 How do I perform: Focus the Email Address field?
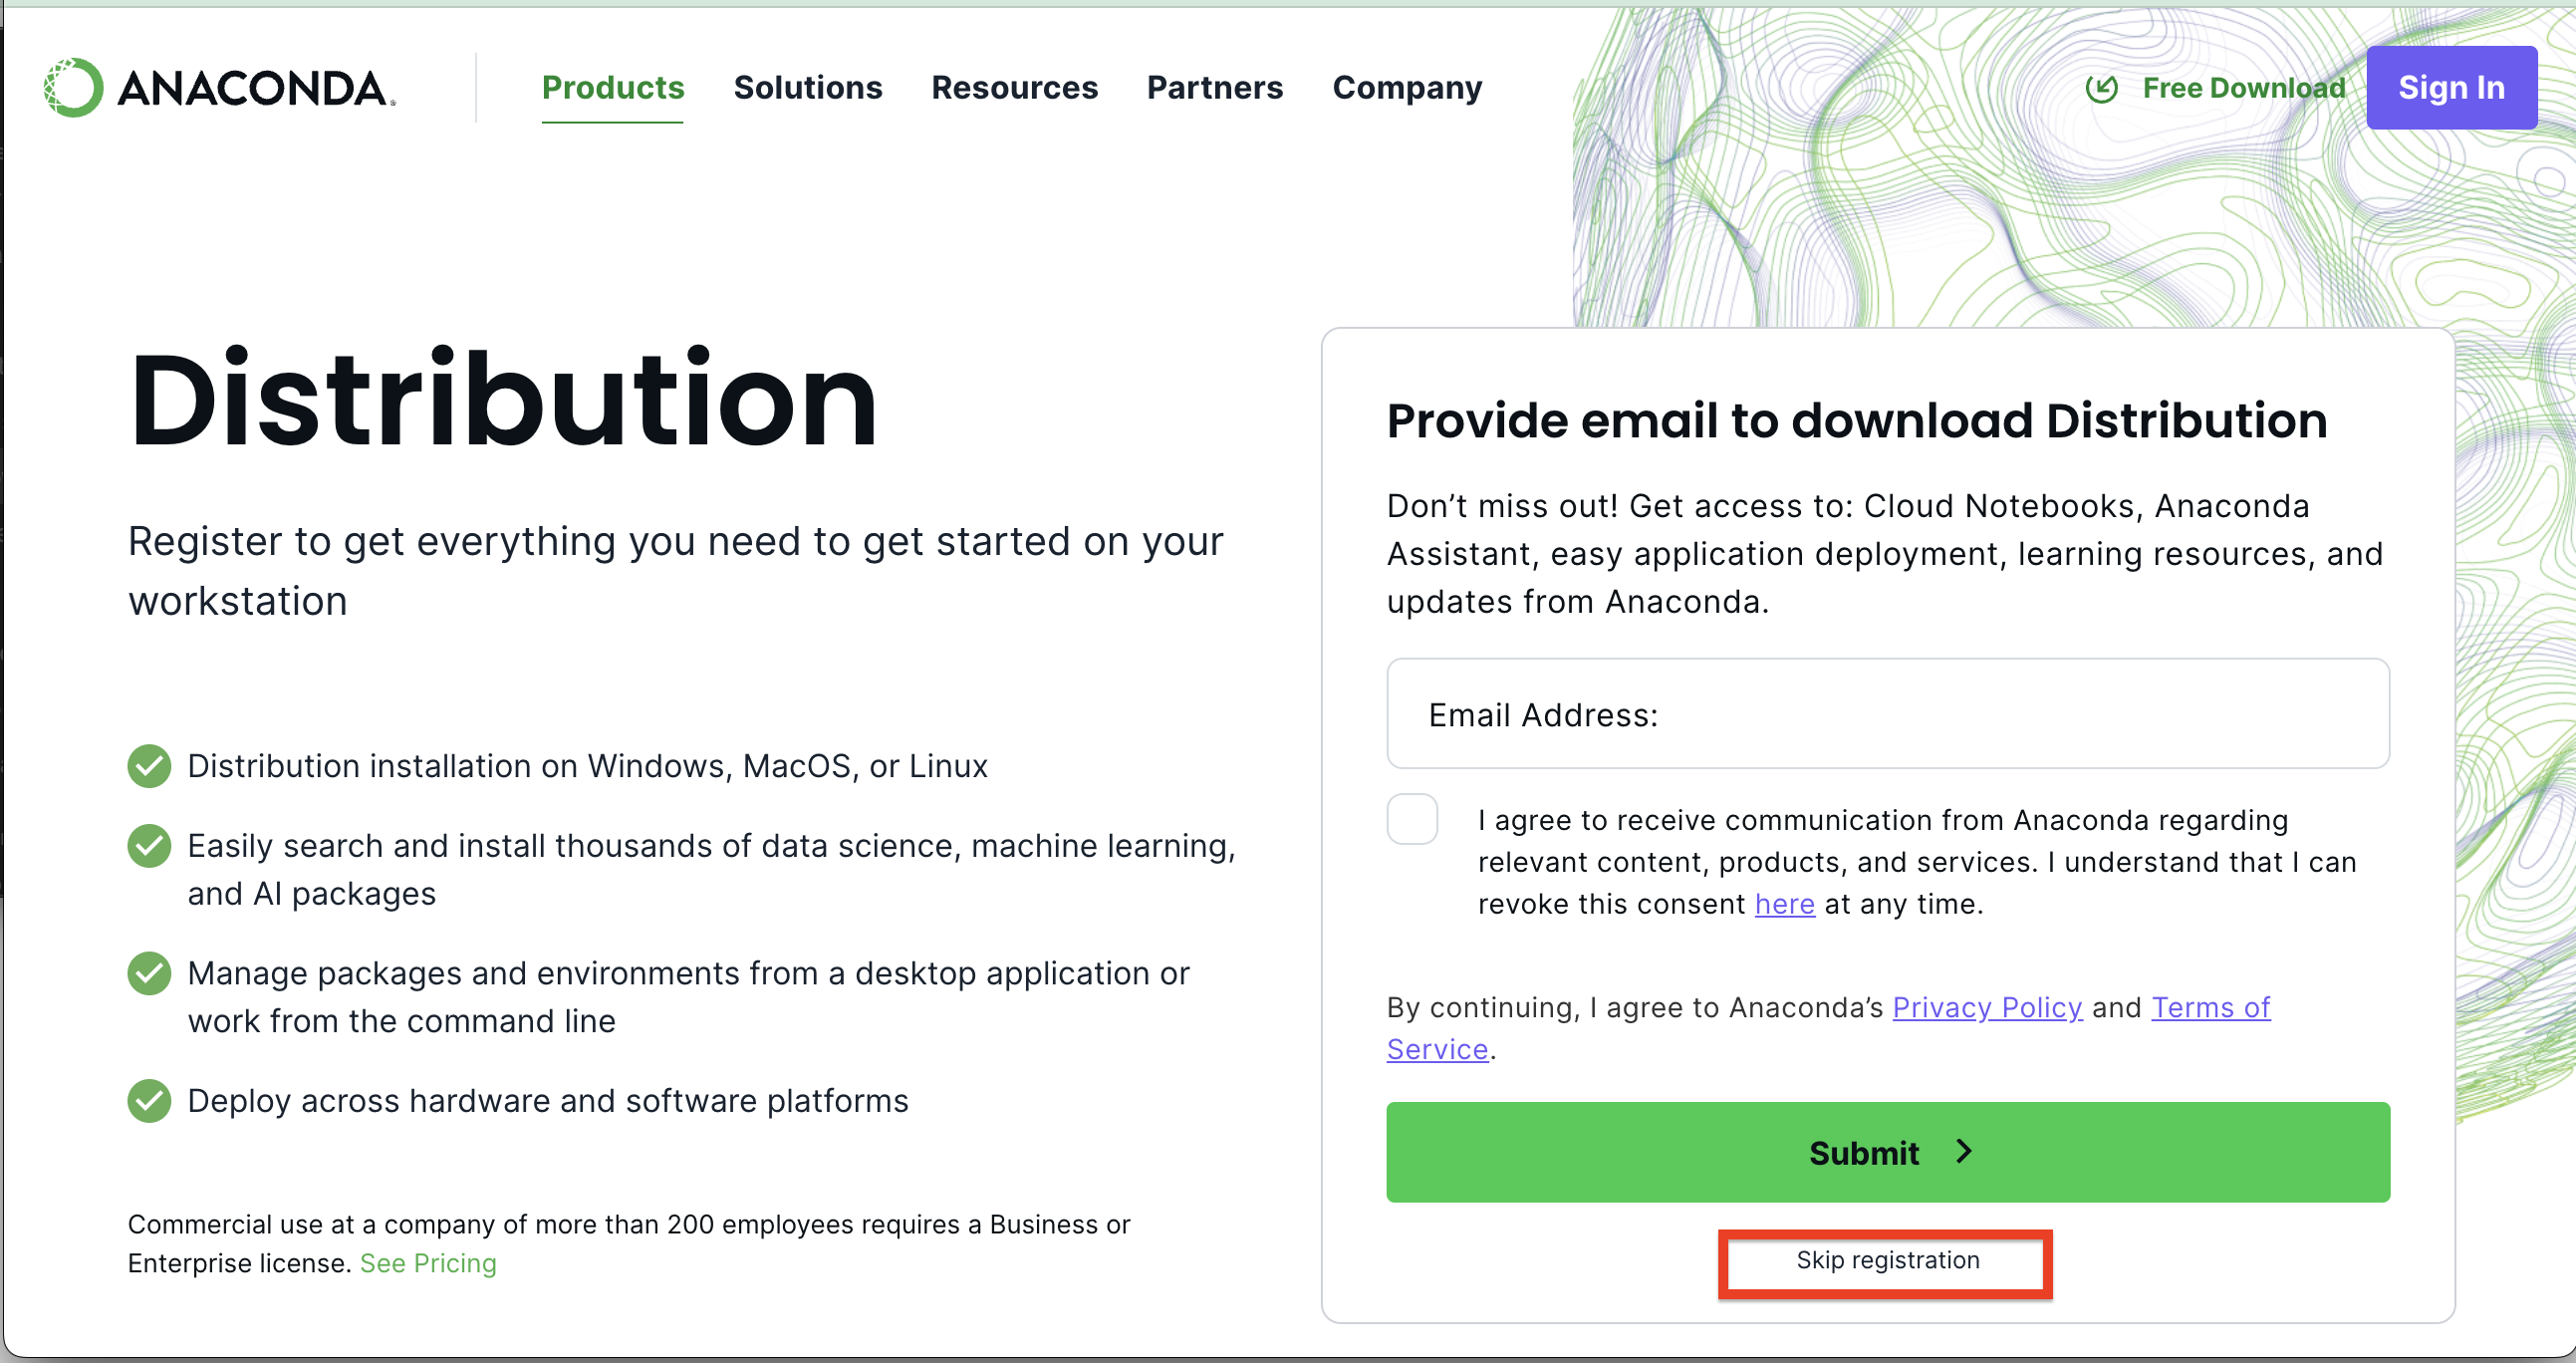pyautogui.click(x=1888, y=714)
